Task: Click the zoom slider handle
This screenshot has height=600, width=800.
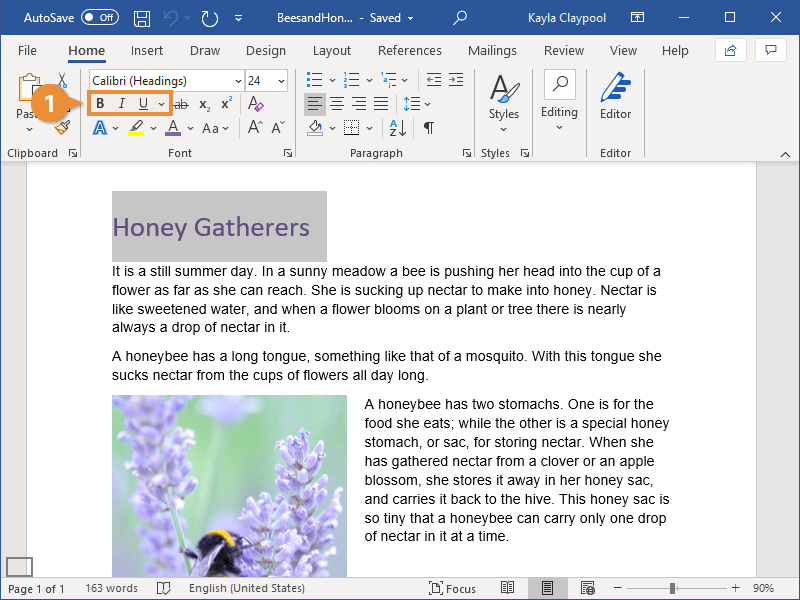Action: (673, 588)
